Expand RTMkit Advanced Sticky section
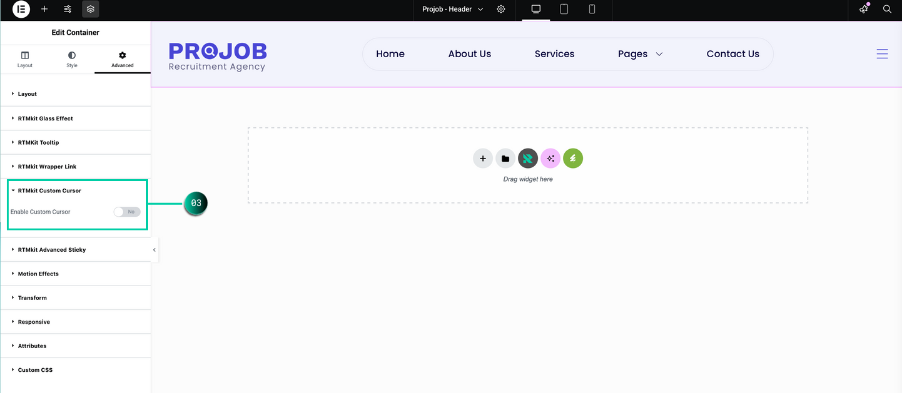The width and height of the screenshot is (902, 393). pos(75,250)
